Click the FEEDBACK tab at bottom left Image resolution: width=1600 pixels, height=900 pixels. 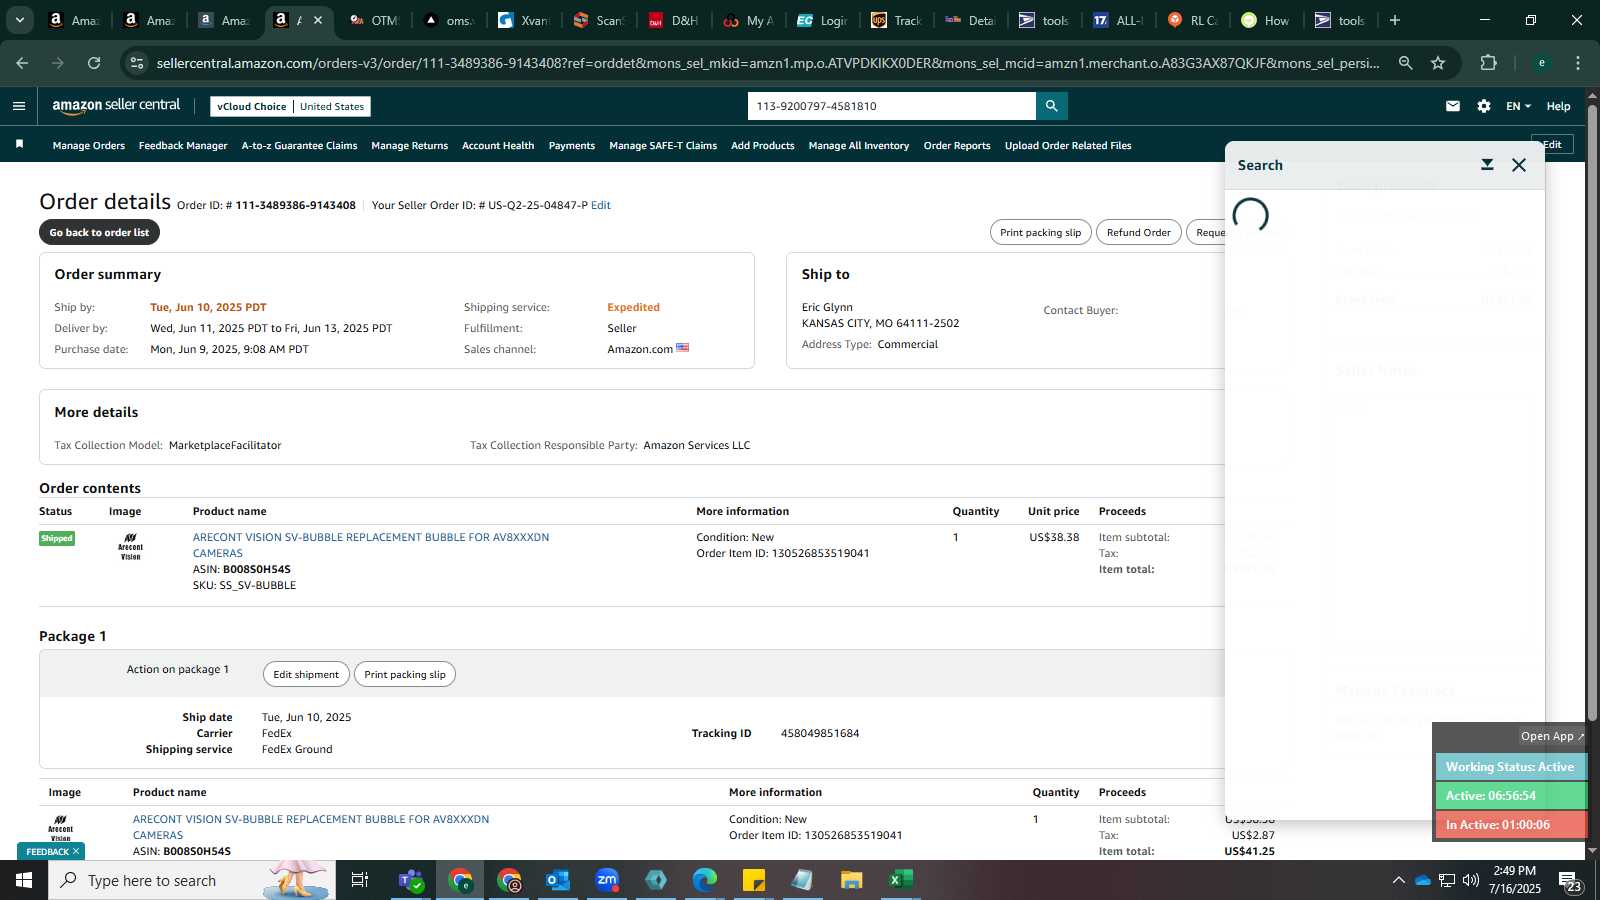coord(52,851)
